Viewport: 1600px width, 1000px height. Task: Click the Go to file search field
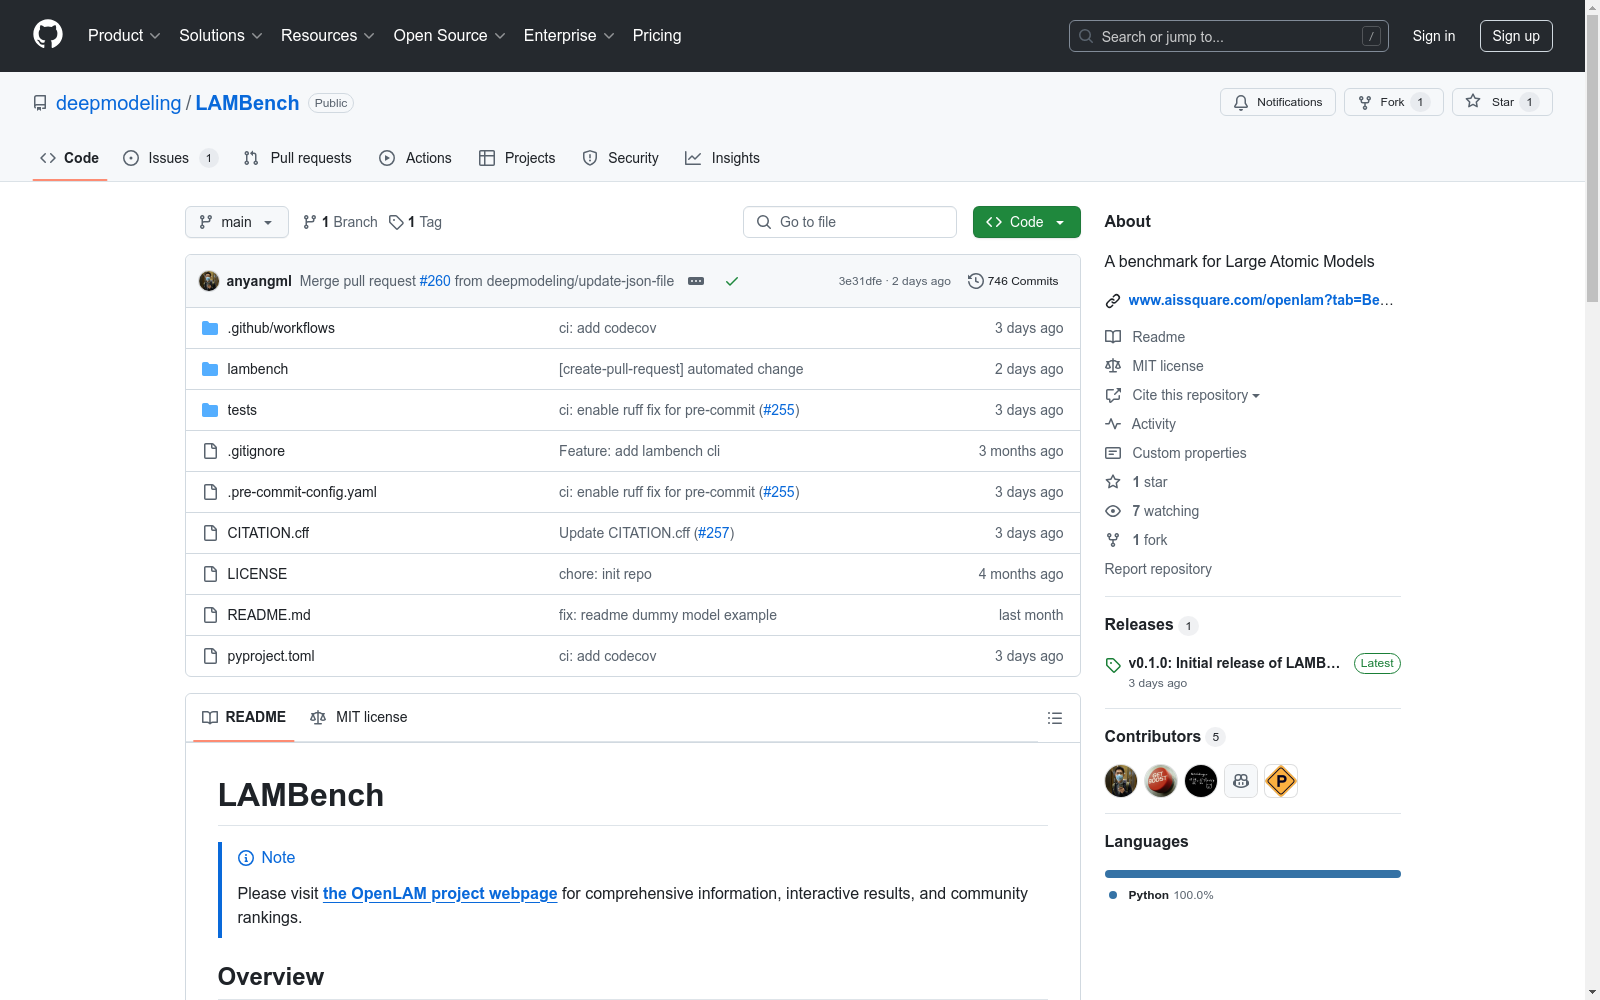850,222
